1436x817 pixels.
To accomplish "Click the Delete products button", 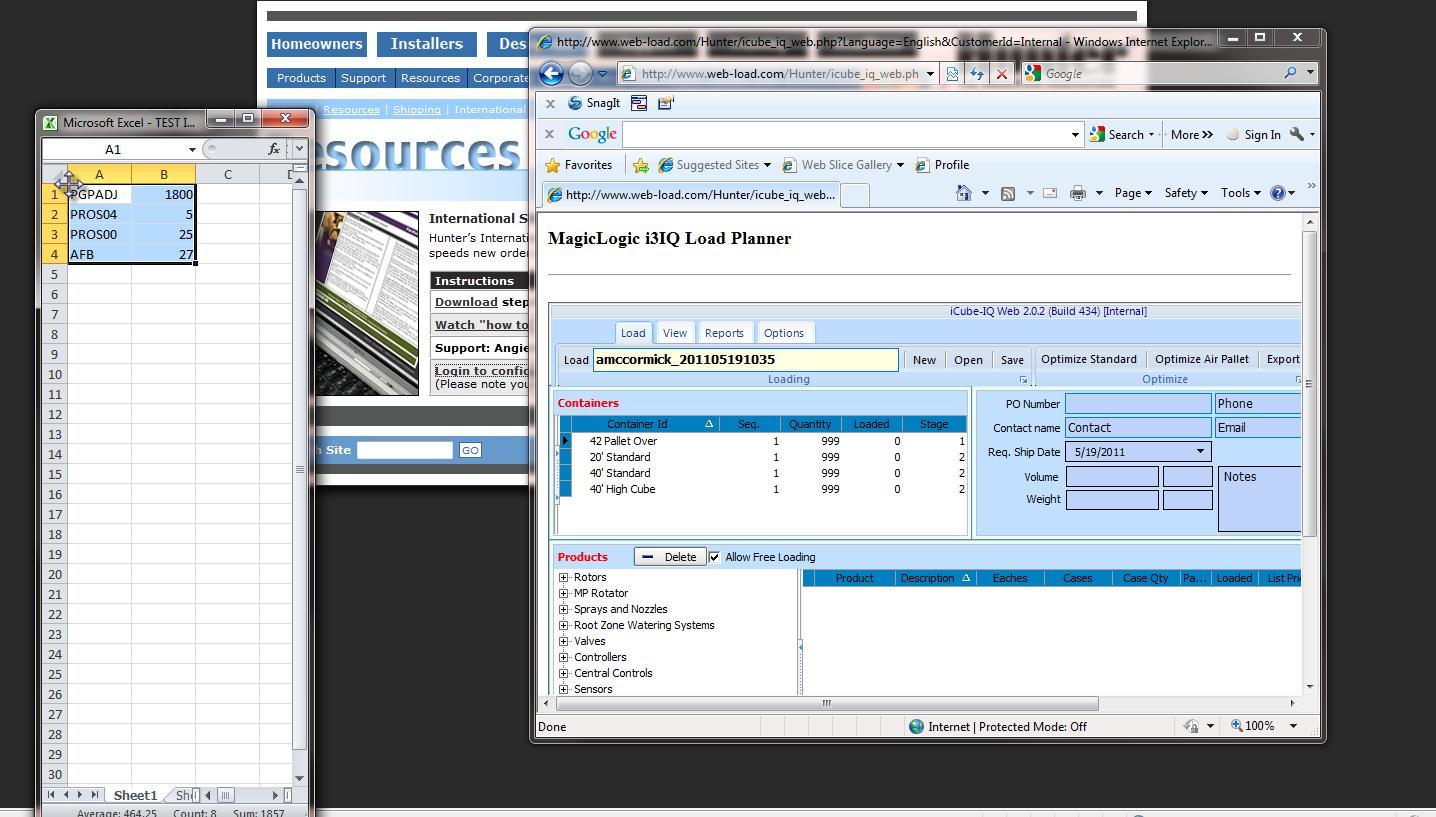I will (x=670, y=557).
